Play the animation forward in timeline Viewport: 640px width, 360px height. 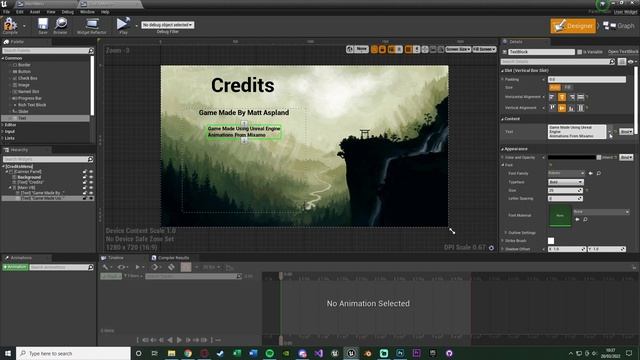click(179, 340)
